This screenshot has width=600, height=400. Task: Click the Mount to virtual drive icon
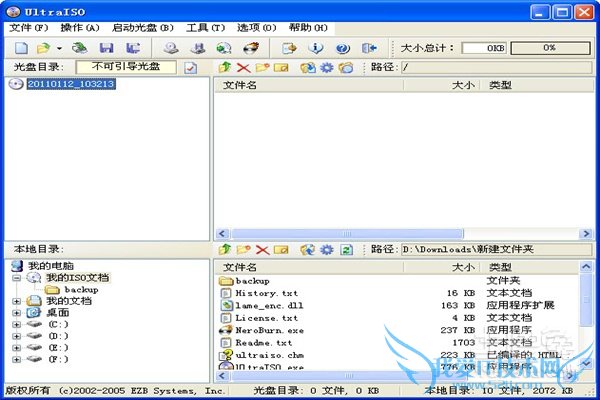(224, 48)
